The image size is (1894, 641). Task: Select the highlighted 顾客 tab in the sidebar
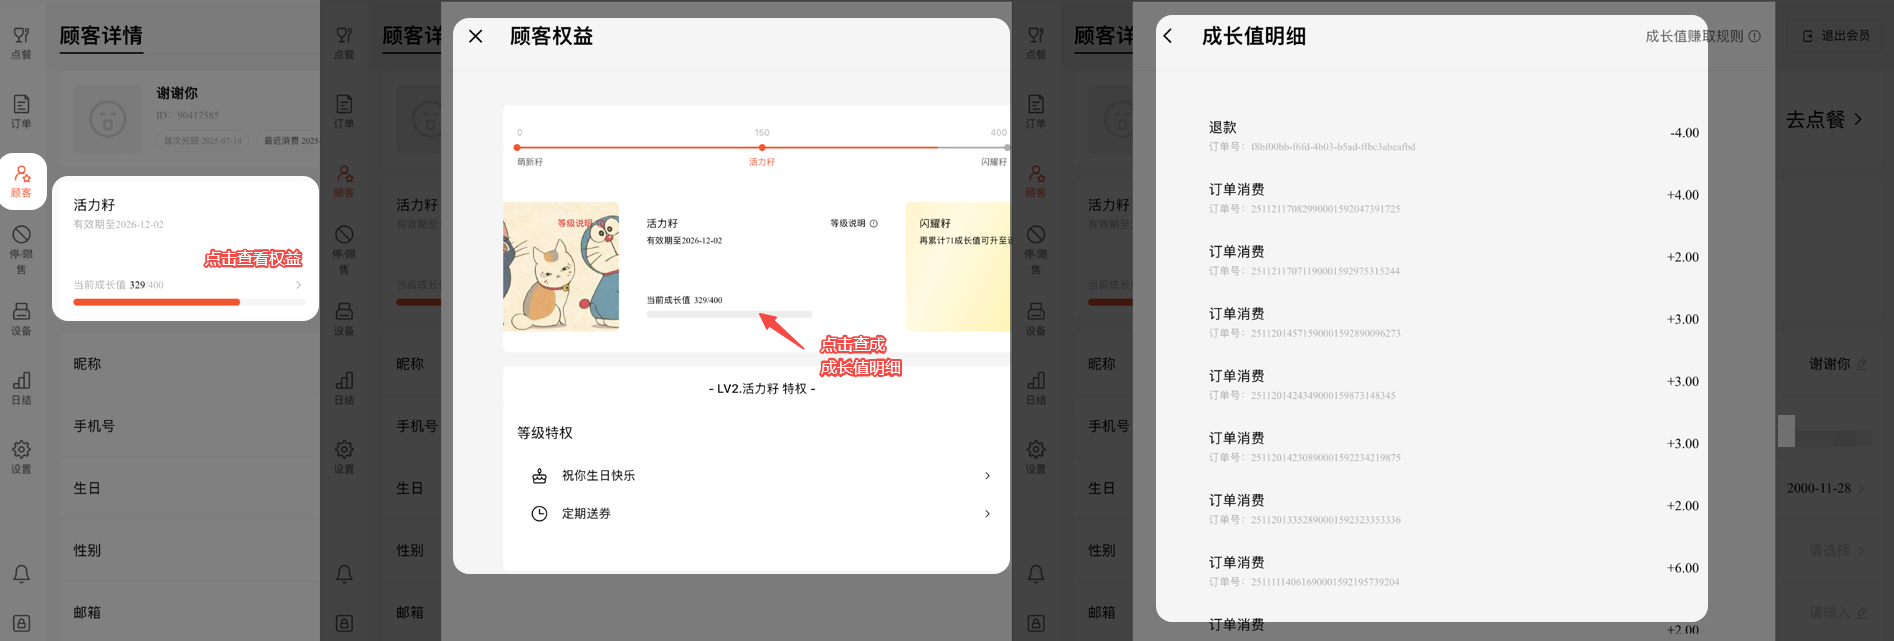[x=22, y=181]
